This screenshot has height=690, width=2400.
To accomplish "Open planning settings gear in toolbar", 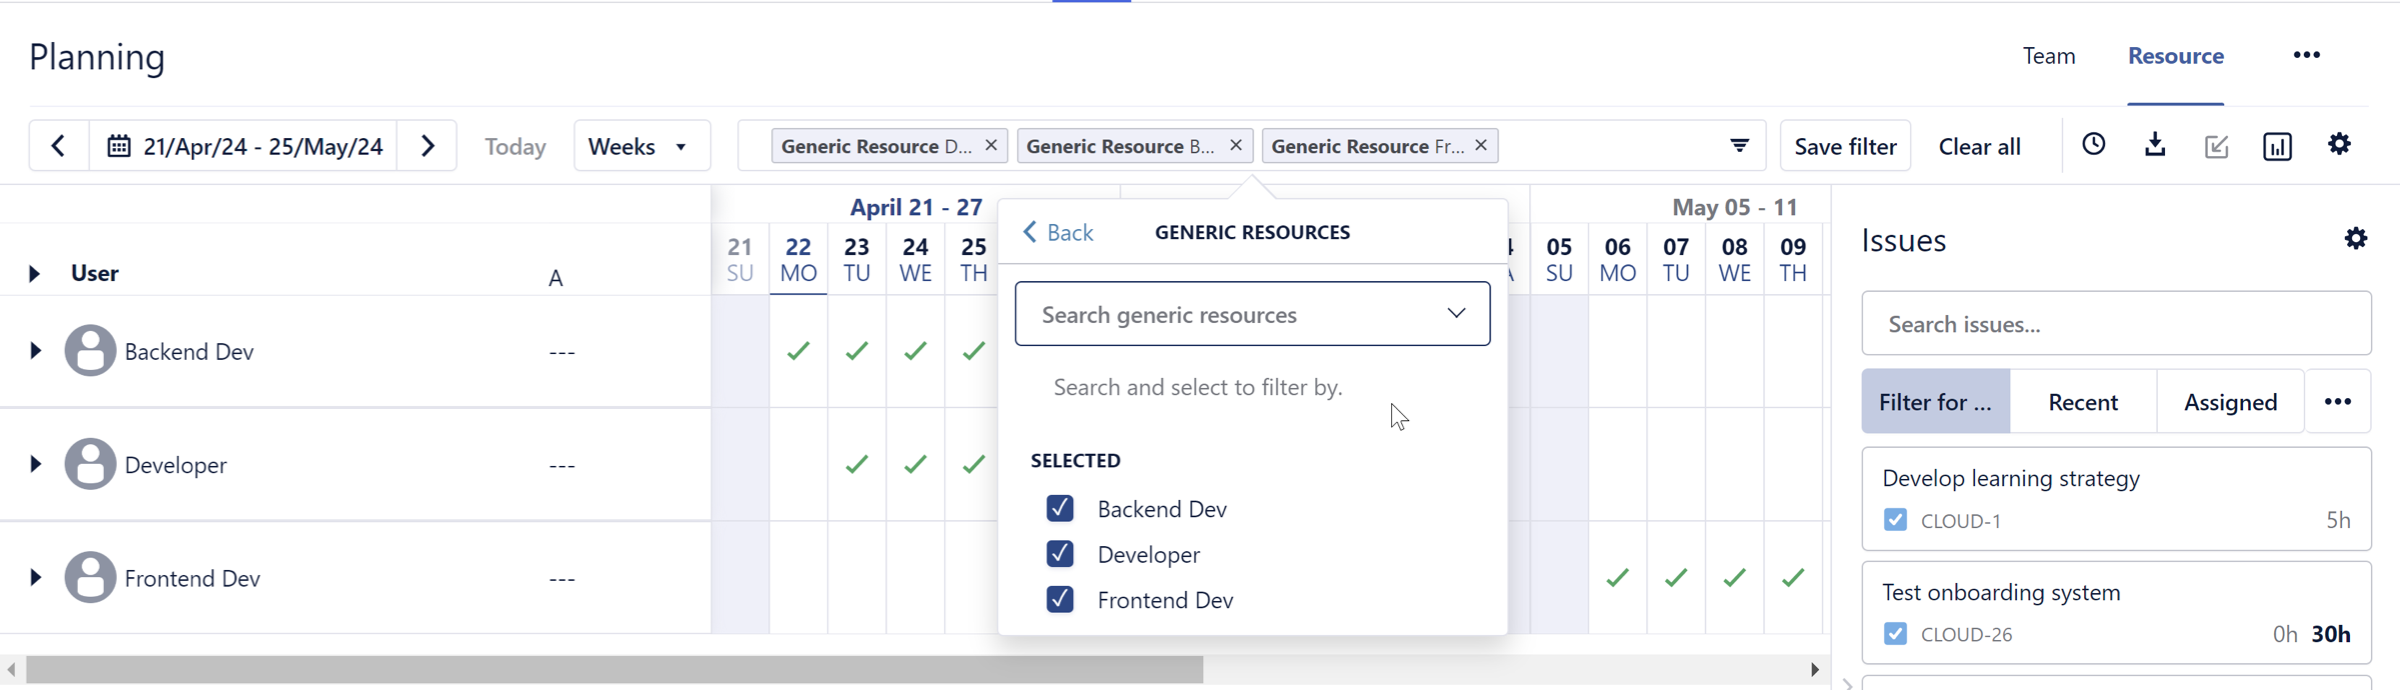I will coord(2339,145).
